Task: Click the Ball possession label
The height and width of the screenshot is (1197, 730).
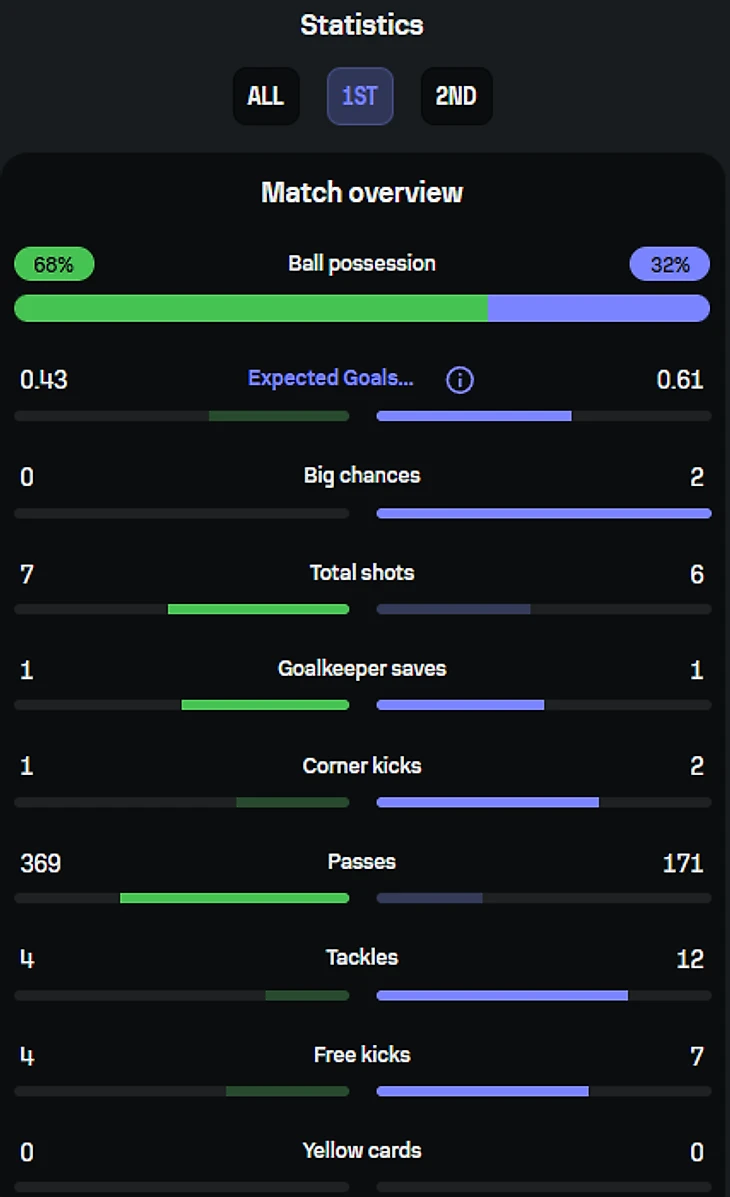Action: [x=362, y=264]
